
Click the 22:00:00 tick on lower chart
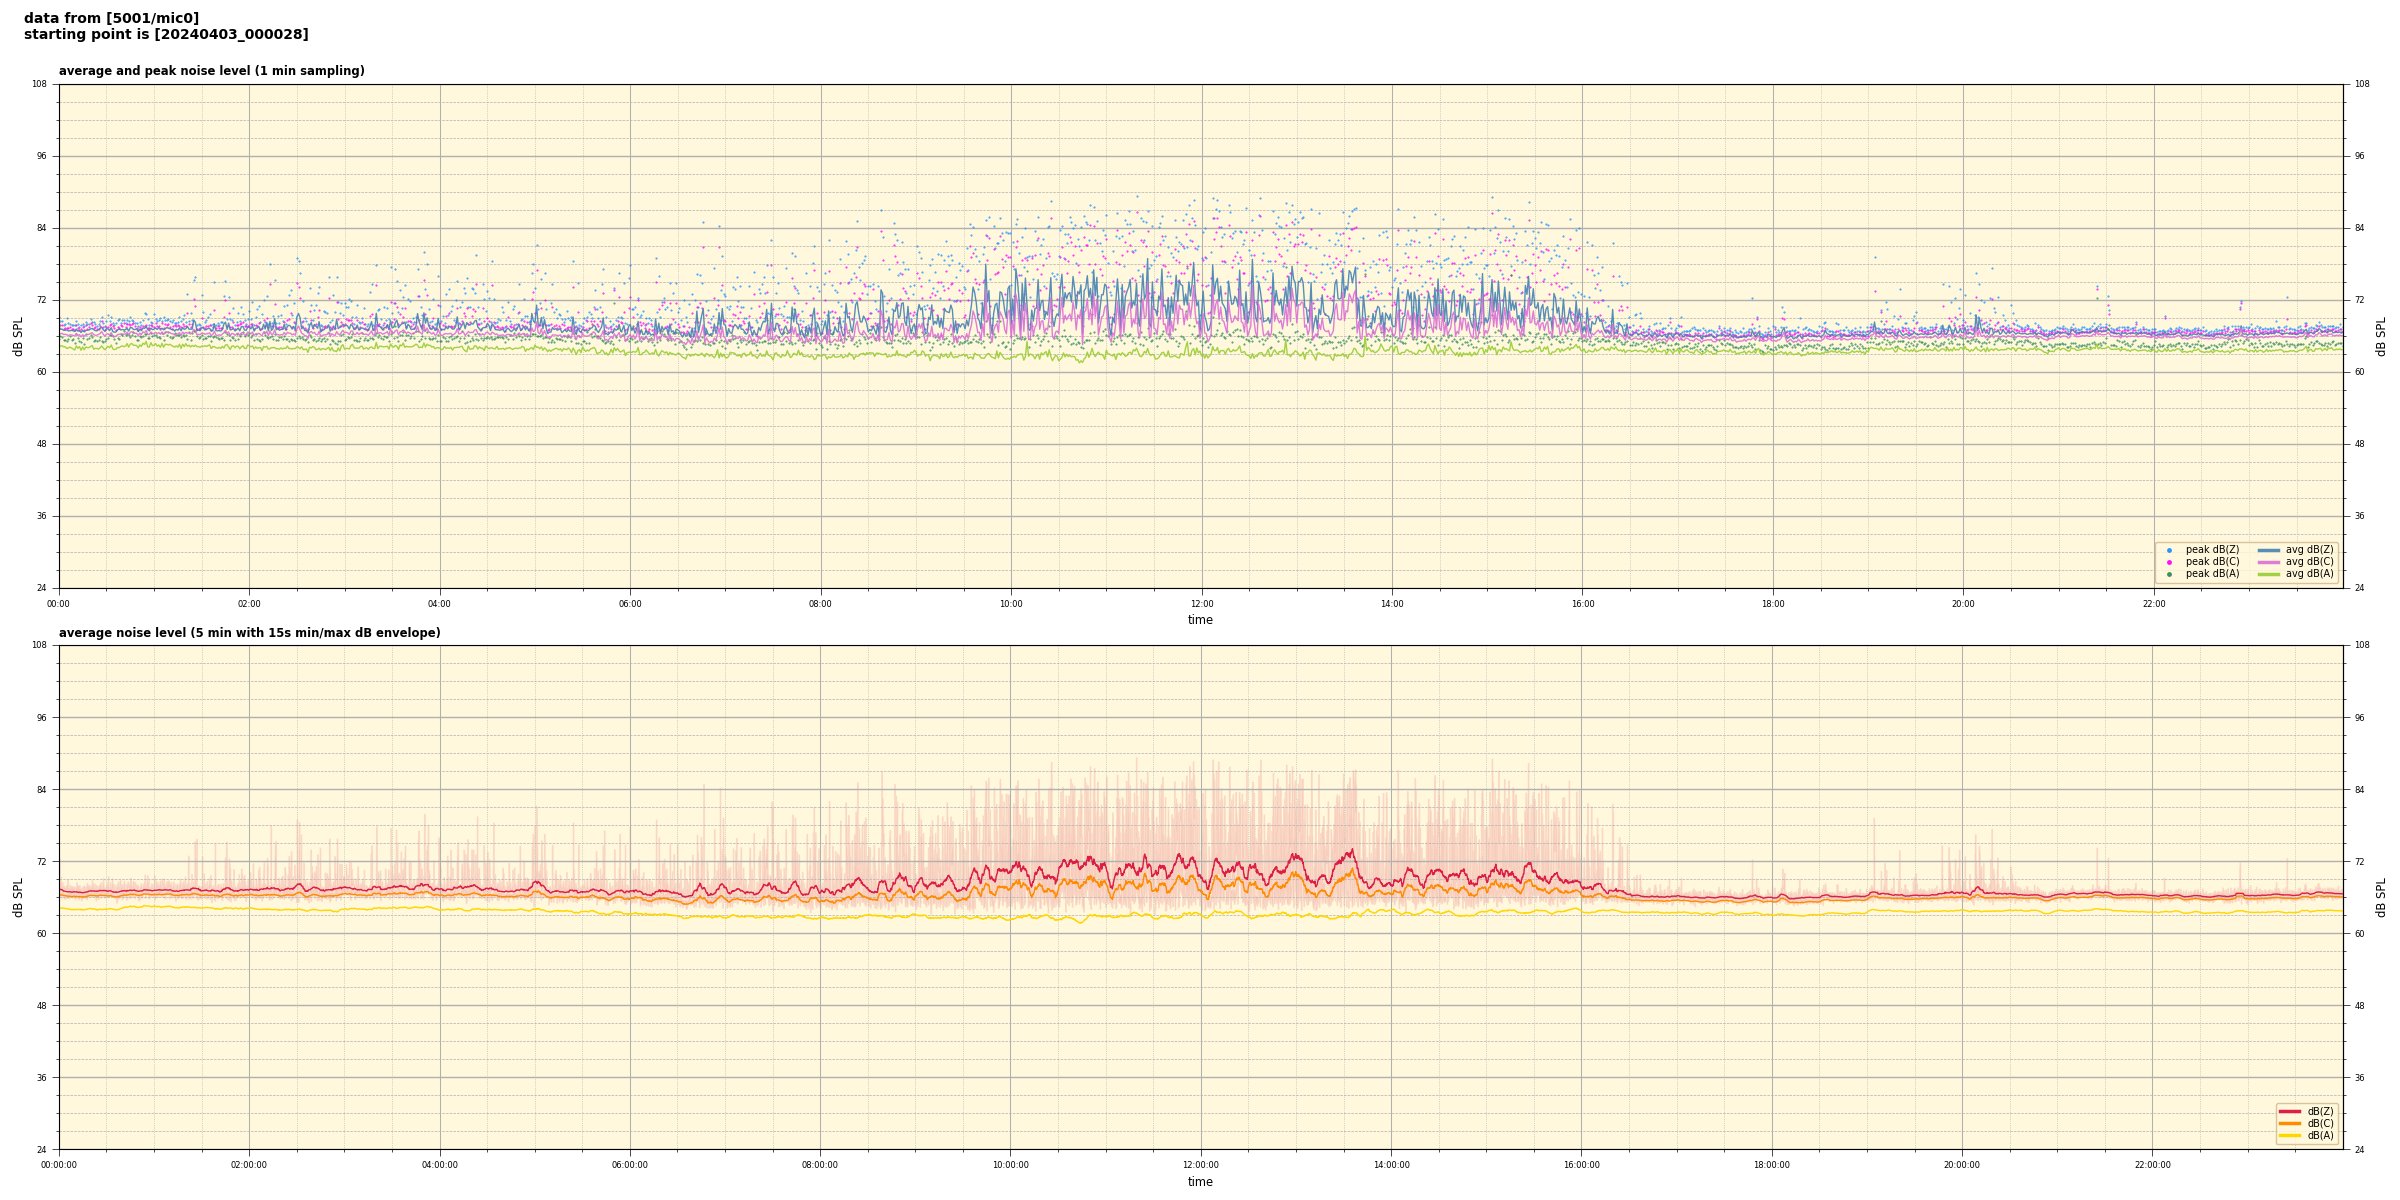pos(2153,1165)
